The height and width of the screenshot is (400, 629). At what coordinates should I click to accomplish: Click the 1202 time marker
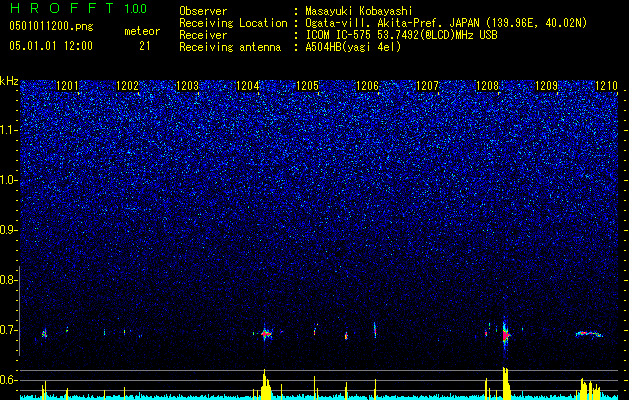pyautogui.click(x=127, y=86)
